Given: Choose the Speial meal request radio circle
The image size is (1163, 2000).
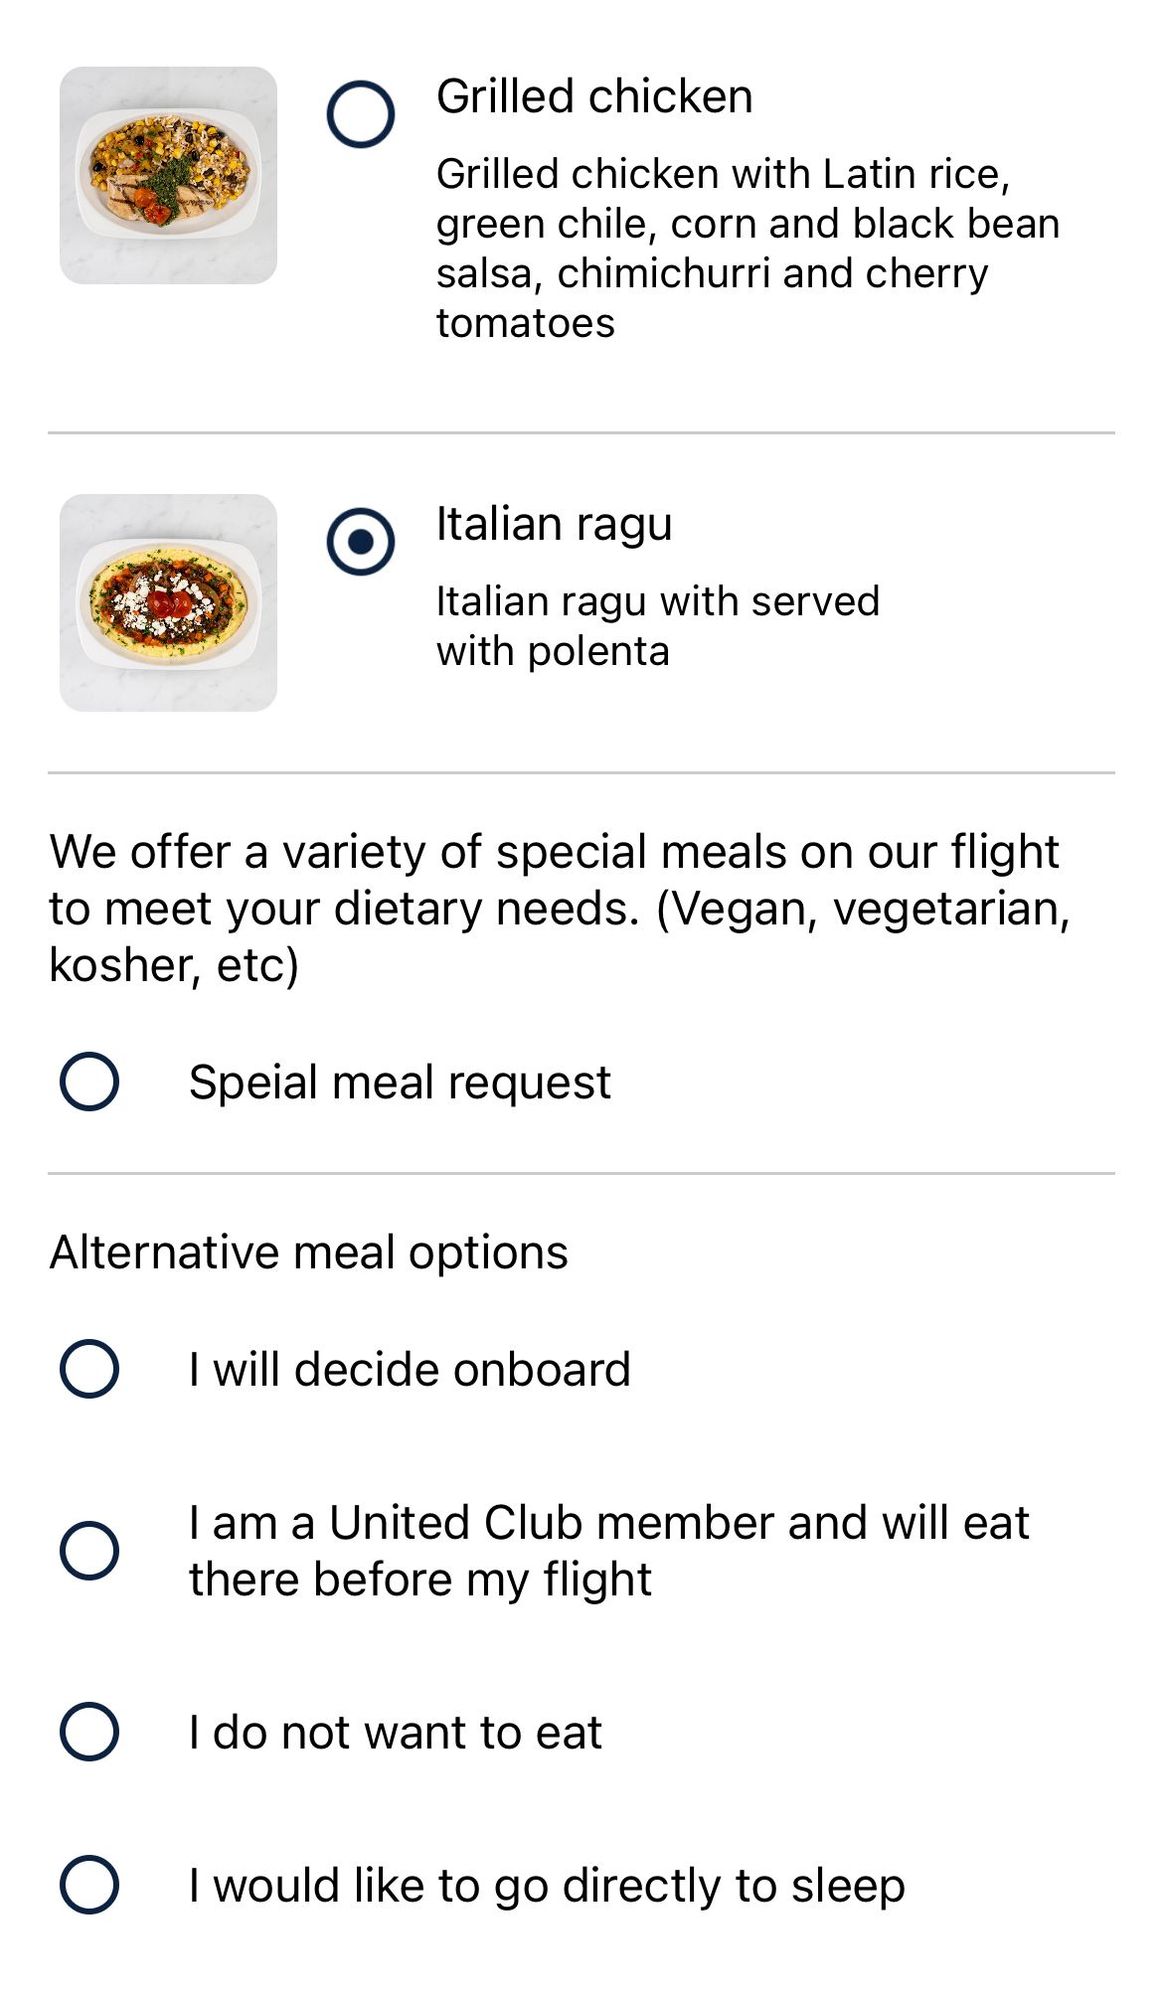Looking at the screenshot, I should tap(89, 1081).
